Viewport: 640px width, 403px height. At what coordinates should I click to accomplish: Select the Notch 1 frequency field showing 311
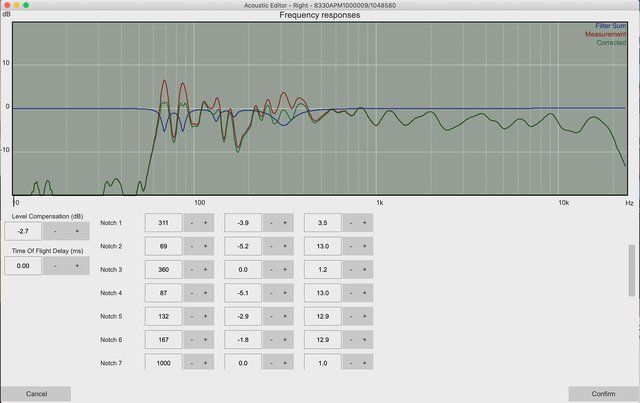(164, 222)
